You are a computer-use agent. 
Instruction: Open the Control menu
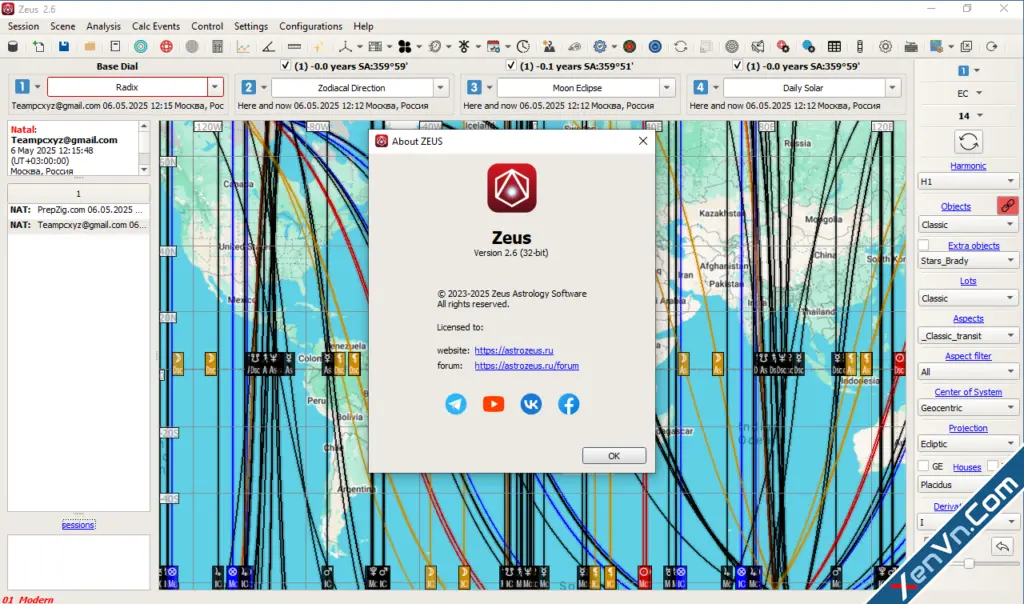click(x=207, y=26)
